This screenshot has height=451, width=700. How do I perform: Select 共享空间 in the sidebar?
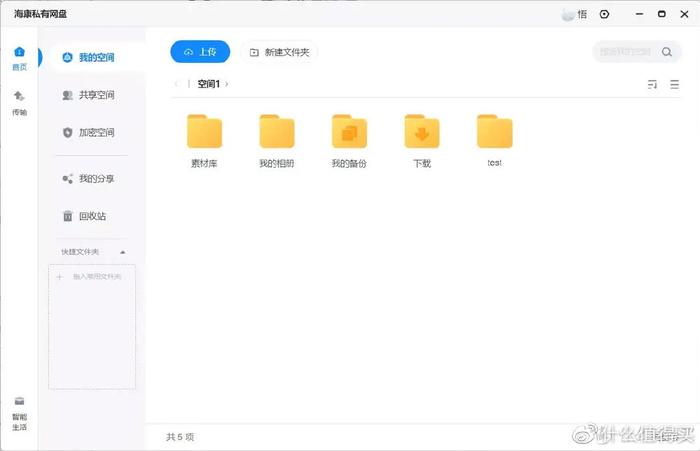point(89,95)
